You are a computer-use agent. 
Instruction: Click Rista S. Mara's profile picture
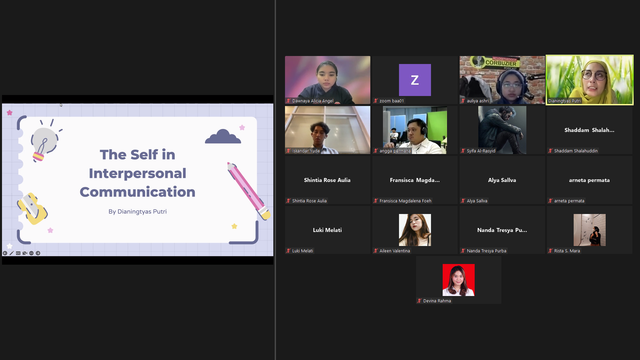click(589, 230)
